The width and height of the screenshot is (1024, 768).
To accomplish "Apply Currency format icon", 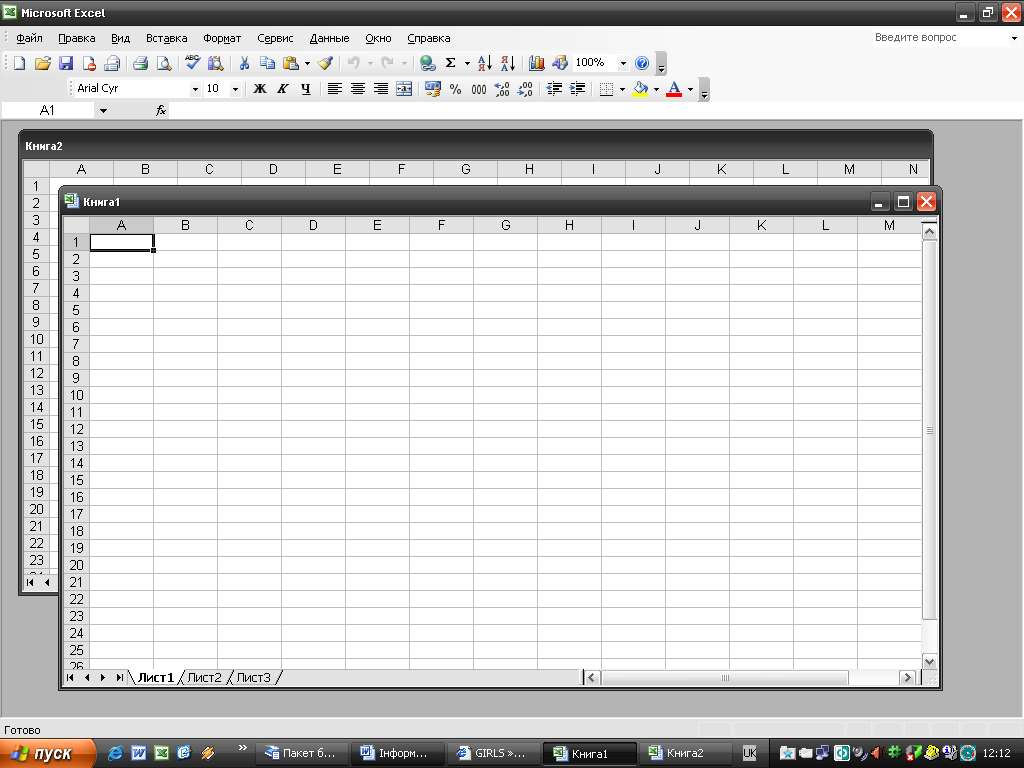I will (x=432, y=89).
